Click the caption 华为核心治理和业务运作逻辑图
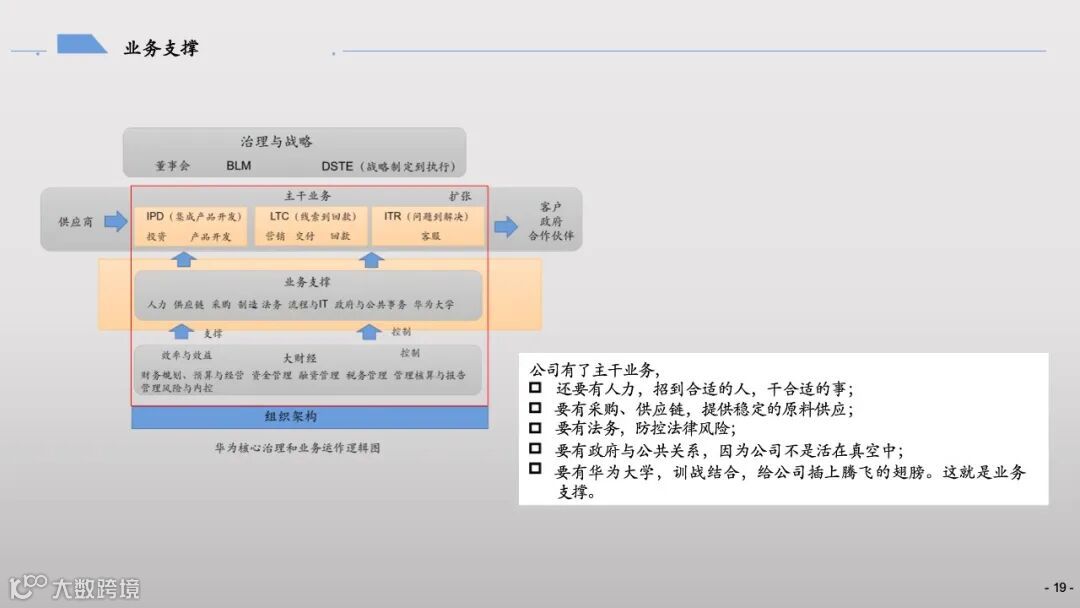Screen dimensions: 1080x608 298,448
